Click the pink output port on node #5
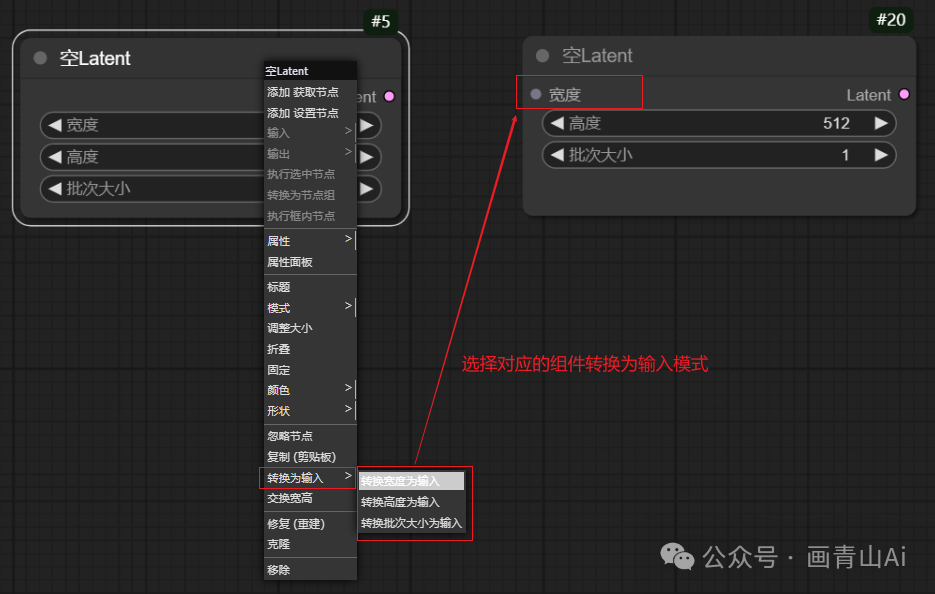The height and width of the screenshot is (594, 935). tap(389, 96)
